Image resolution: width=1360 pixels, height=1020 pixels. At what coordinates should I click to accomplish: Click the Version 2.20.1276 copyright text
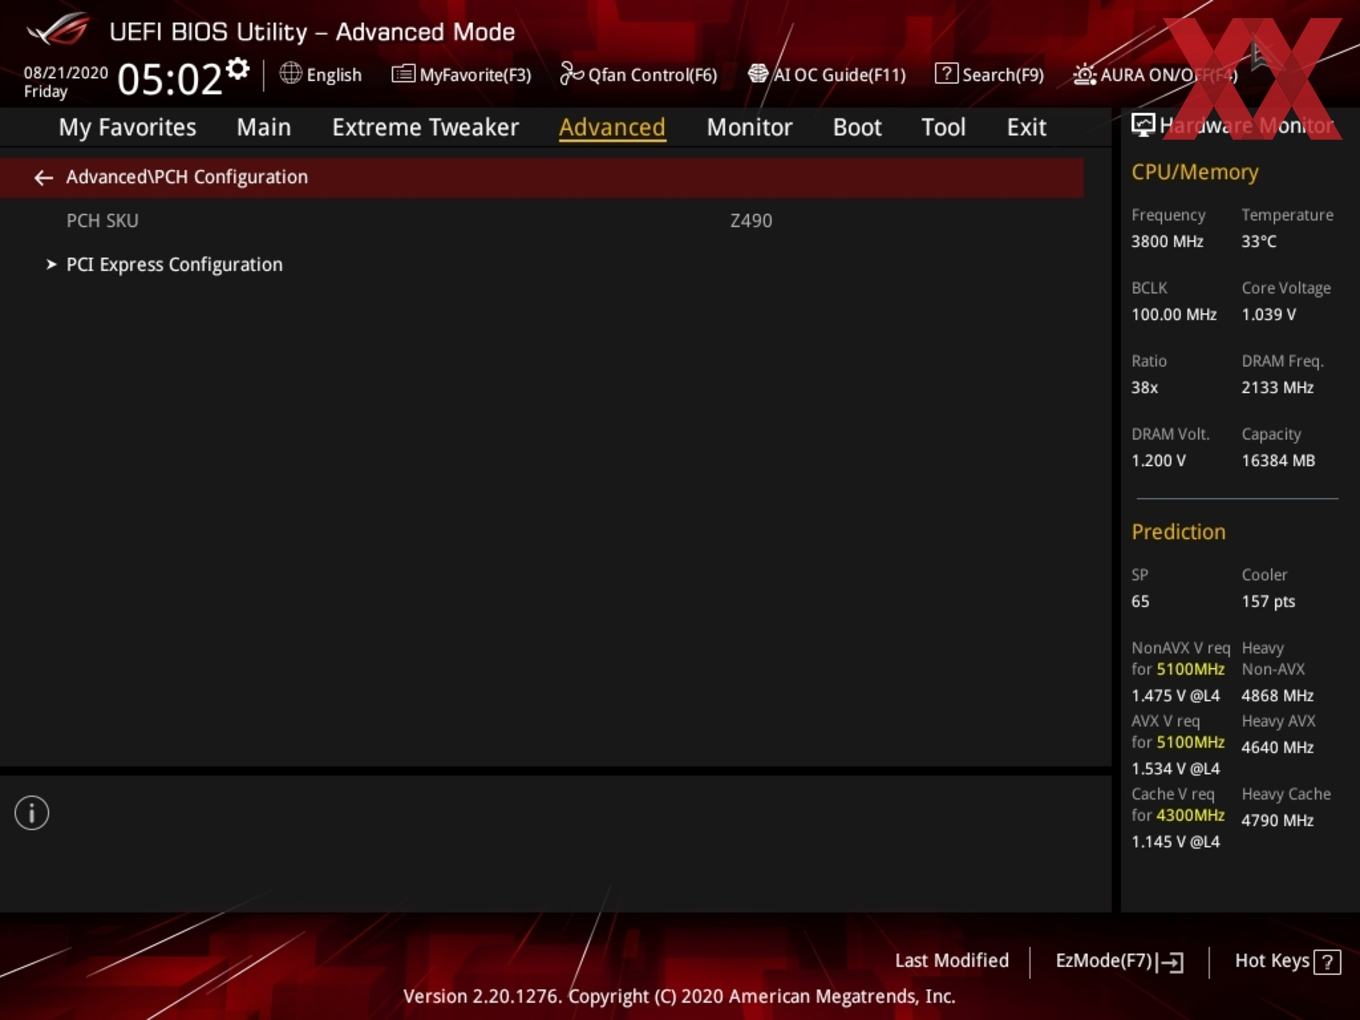coord(679,996)
